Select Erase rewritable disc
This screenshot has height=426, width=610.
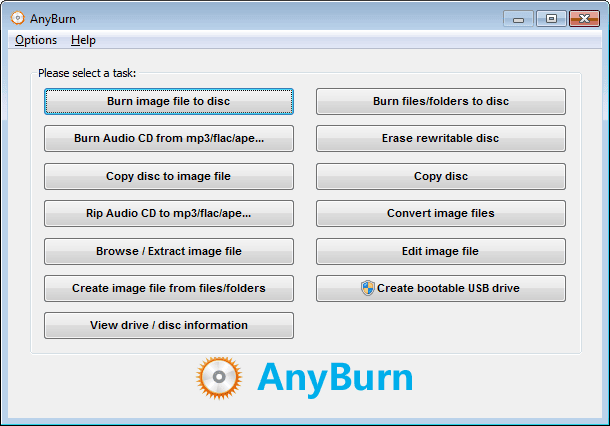[441, 138]
